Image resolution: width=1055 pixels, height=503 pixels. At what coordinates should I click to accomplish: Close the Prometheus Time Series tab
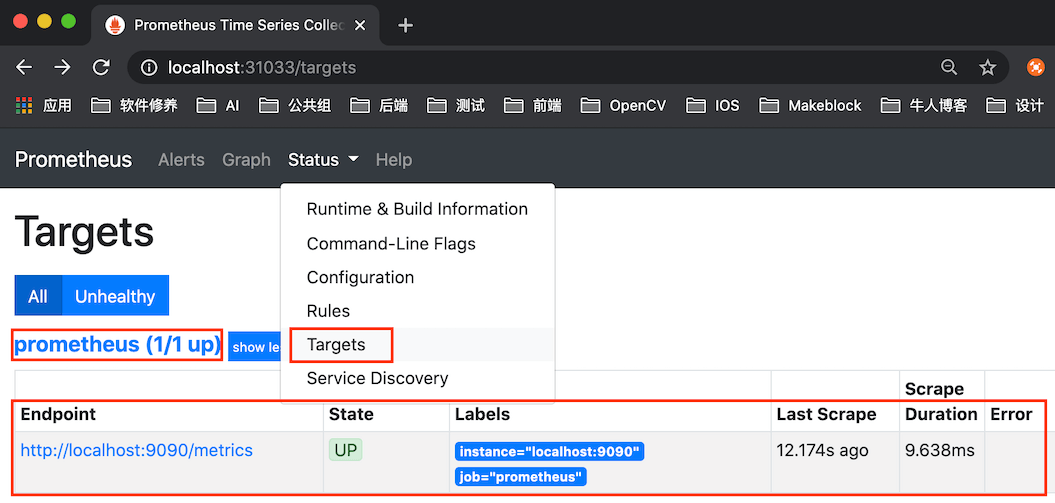tap(360, 26)
